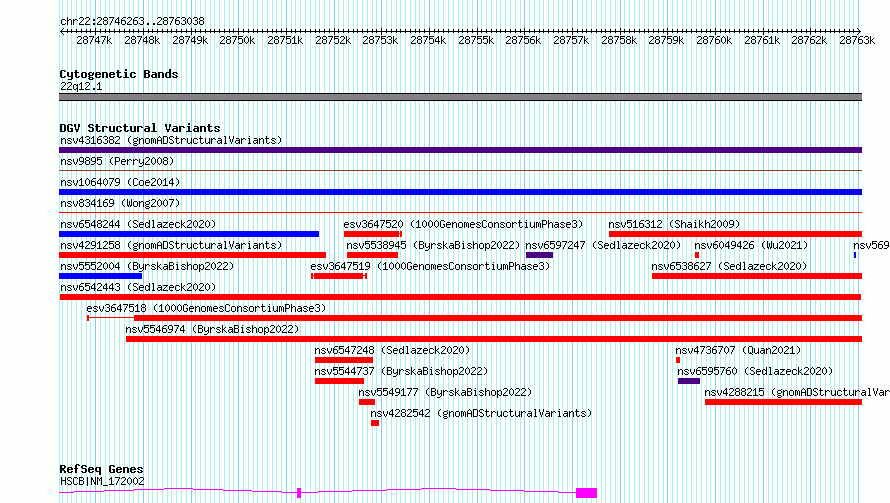890x503 pixels.
Task: Select the nsv834169 thin red line
Action: [460, 212]
